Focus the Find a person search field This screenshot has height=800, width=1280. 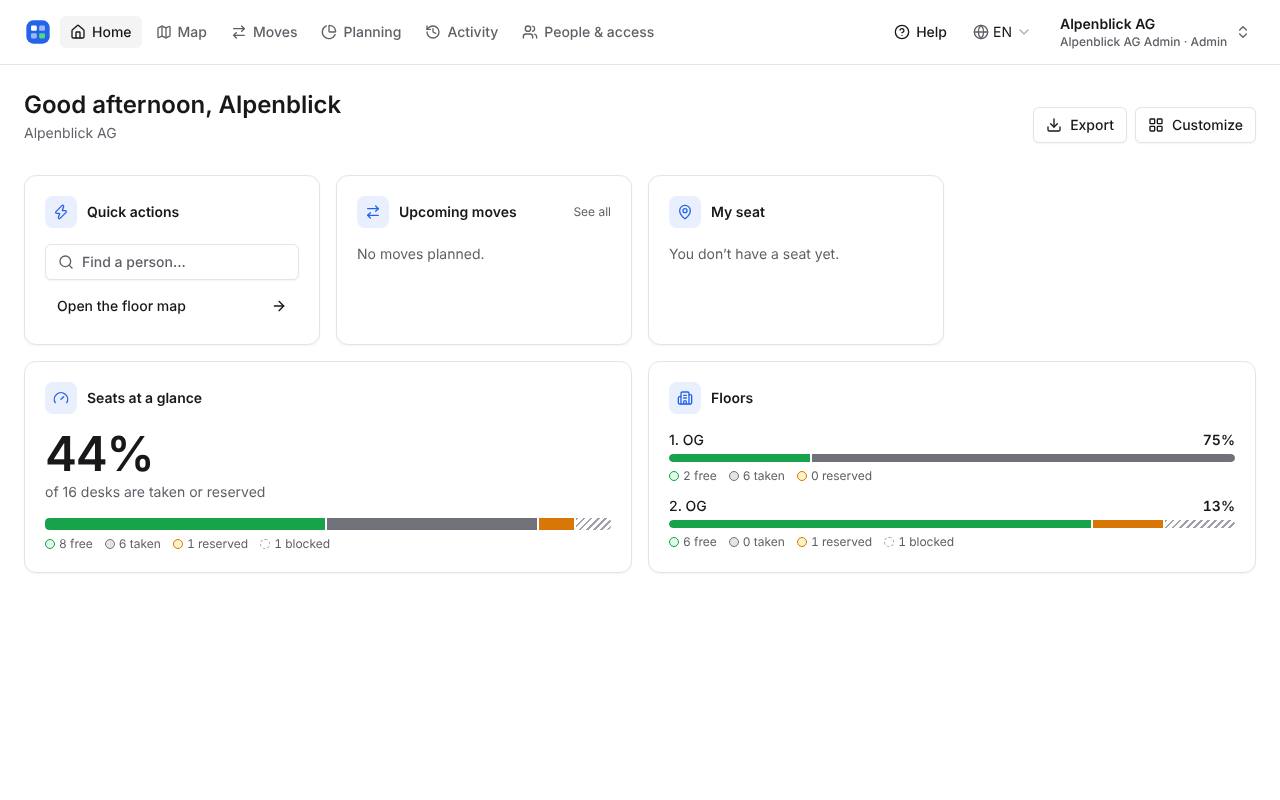coord(172,262)
